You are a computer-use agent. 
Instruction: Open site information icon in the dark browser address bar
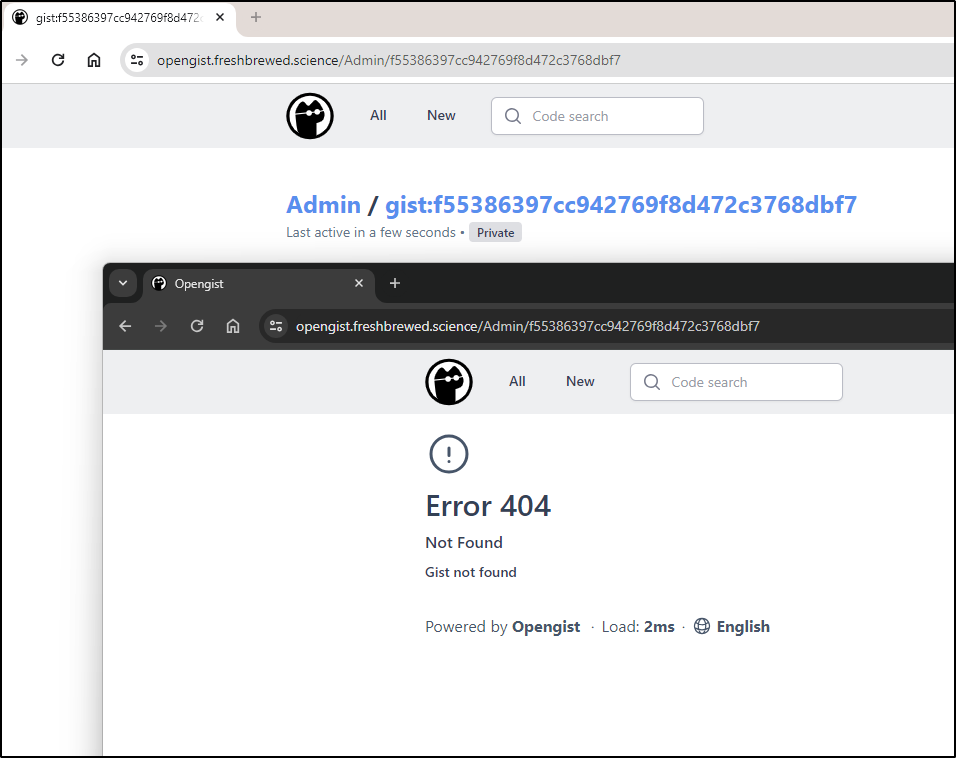pos(276,326)
